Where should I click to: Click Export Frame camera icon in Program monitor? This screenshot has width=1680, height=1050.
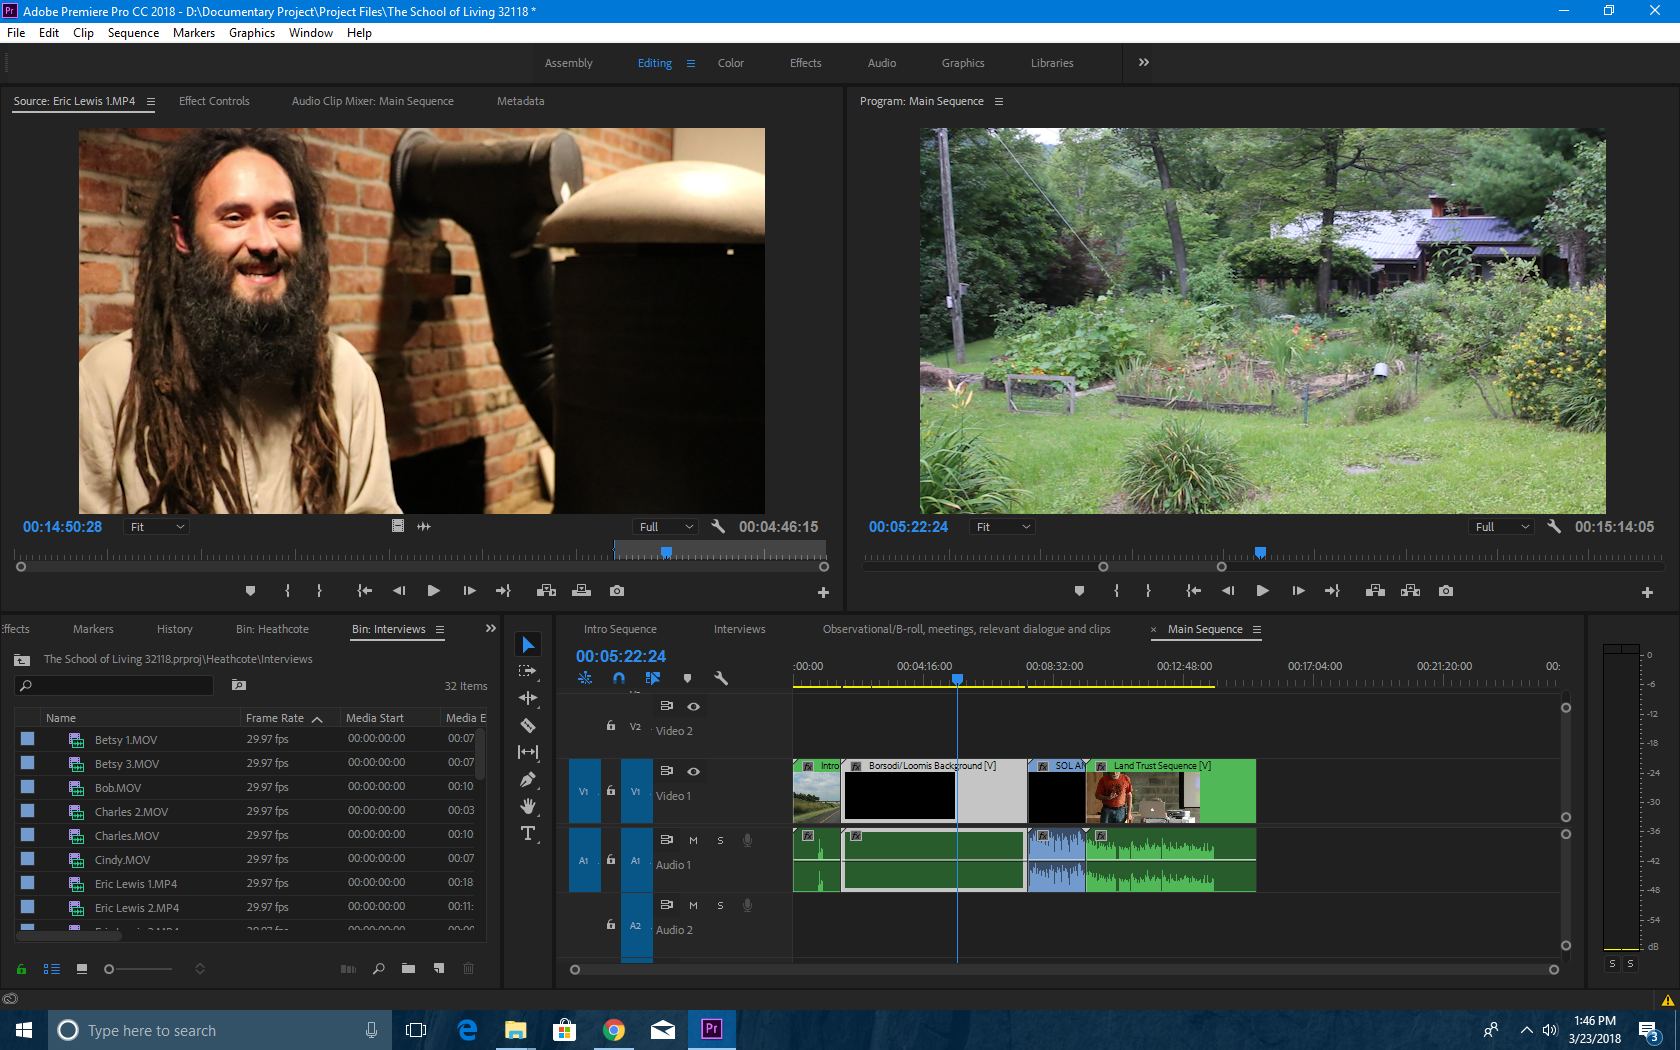(1446, 591)
